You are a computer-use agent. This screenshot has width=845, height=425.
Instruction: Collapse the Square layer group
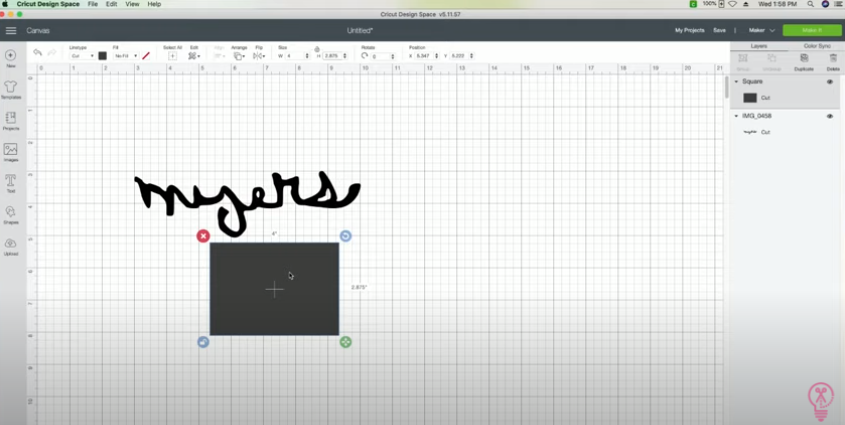click(x=737, y=82)
